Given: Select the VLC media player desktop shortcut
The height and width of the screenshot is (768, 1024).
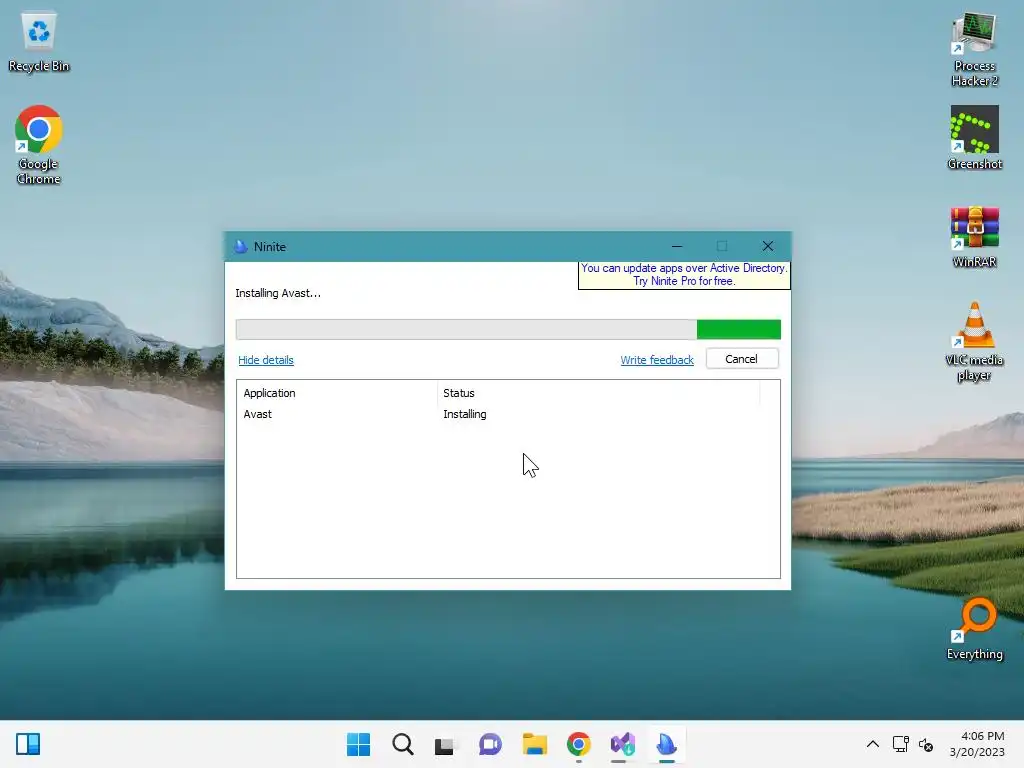Looking at the screenshot, I should pyautogui.click(x=974, y=342).
